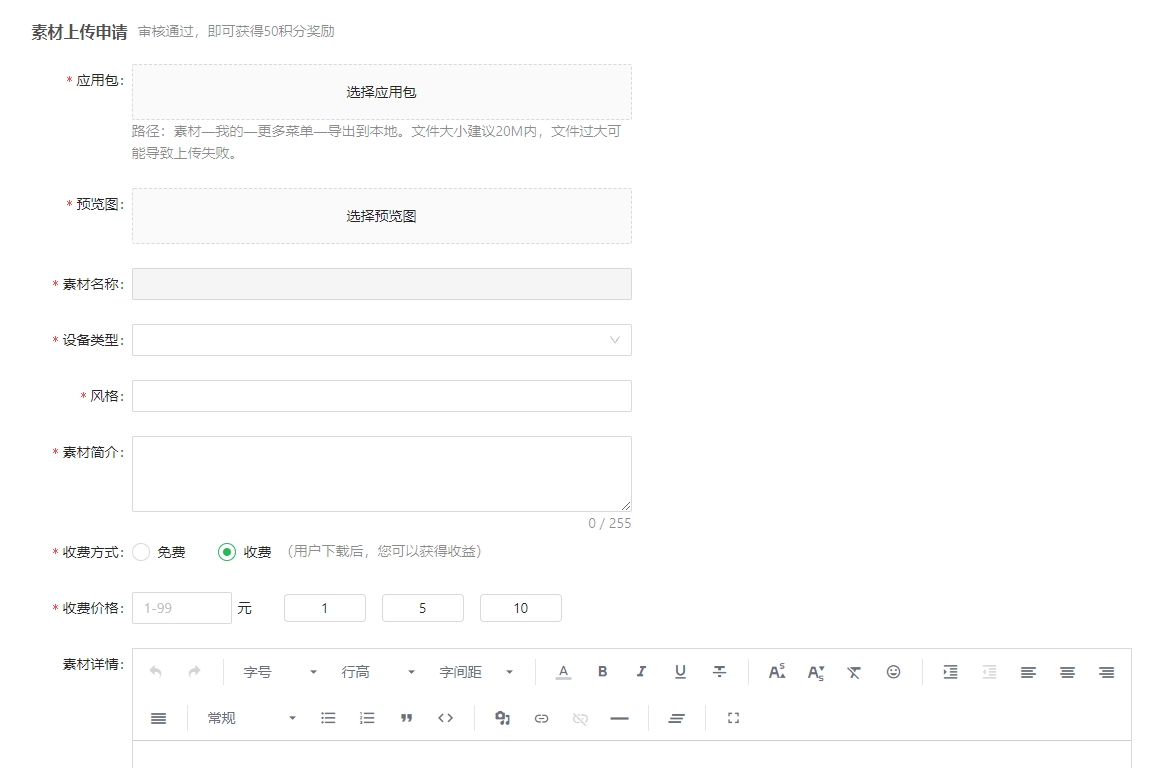
Task: Click the text direction icon after the horizontal rule
Action: coord(677,718)
